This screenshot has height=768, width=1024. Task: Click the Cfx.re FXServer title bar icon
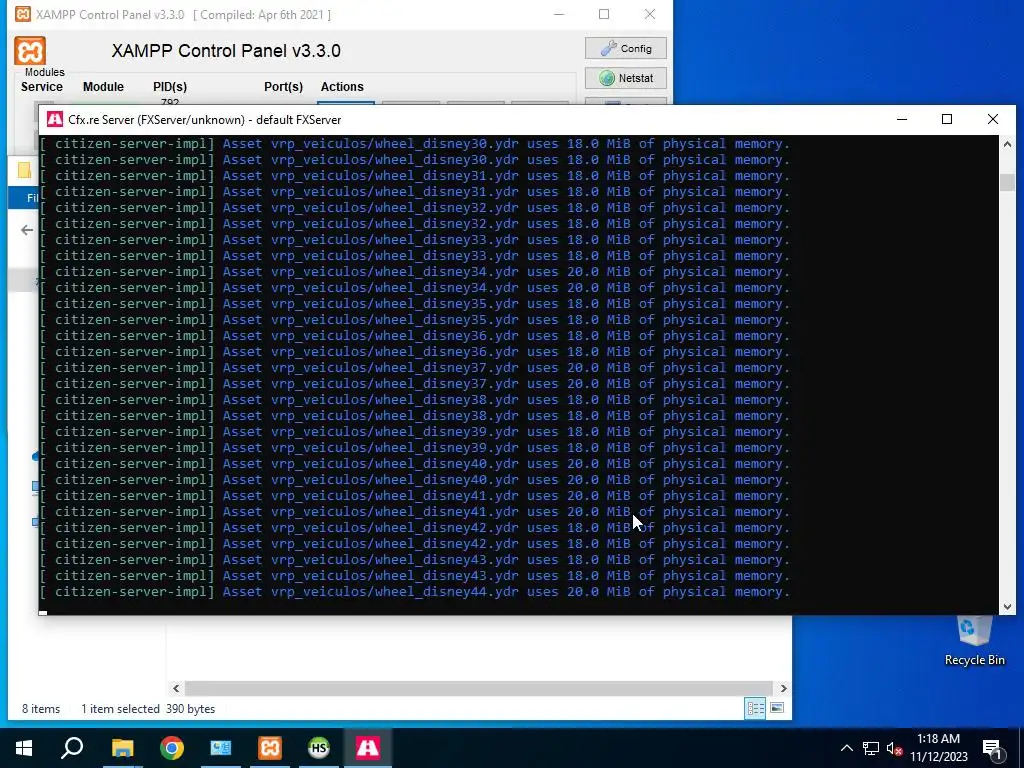55,120
